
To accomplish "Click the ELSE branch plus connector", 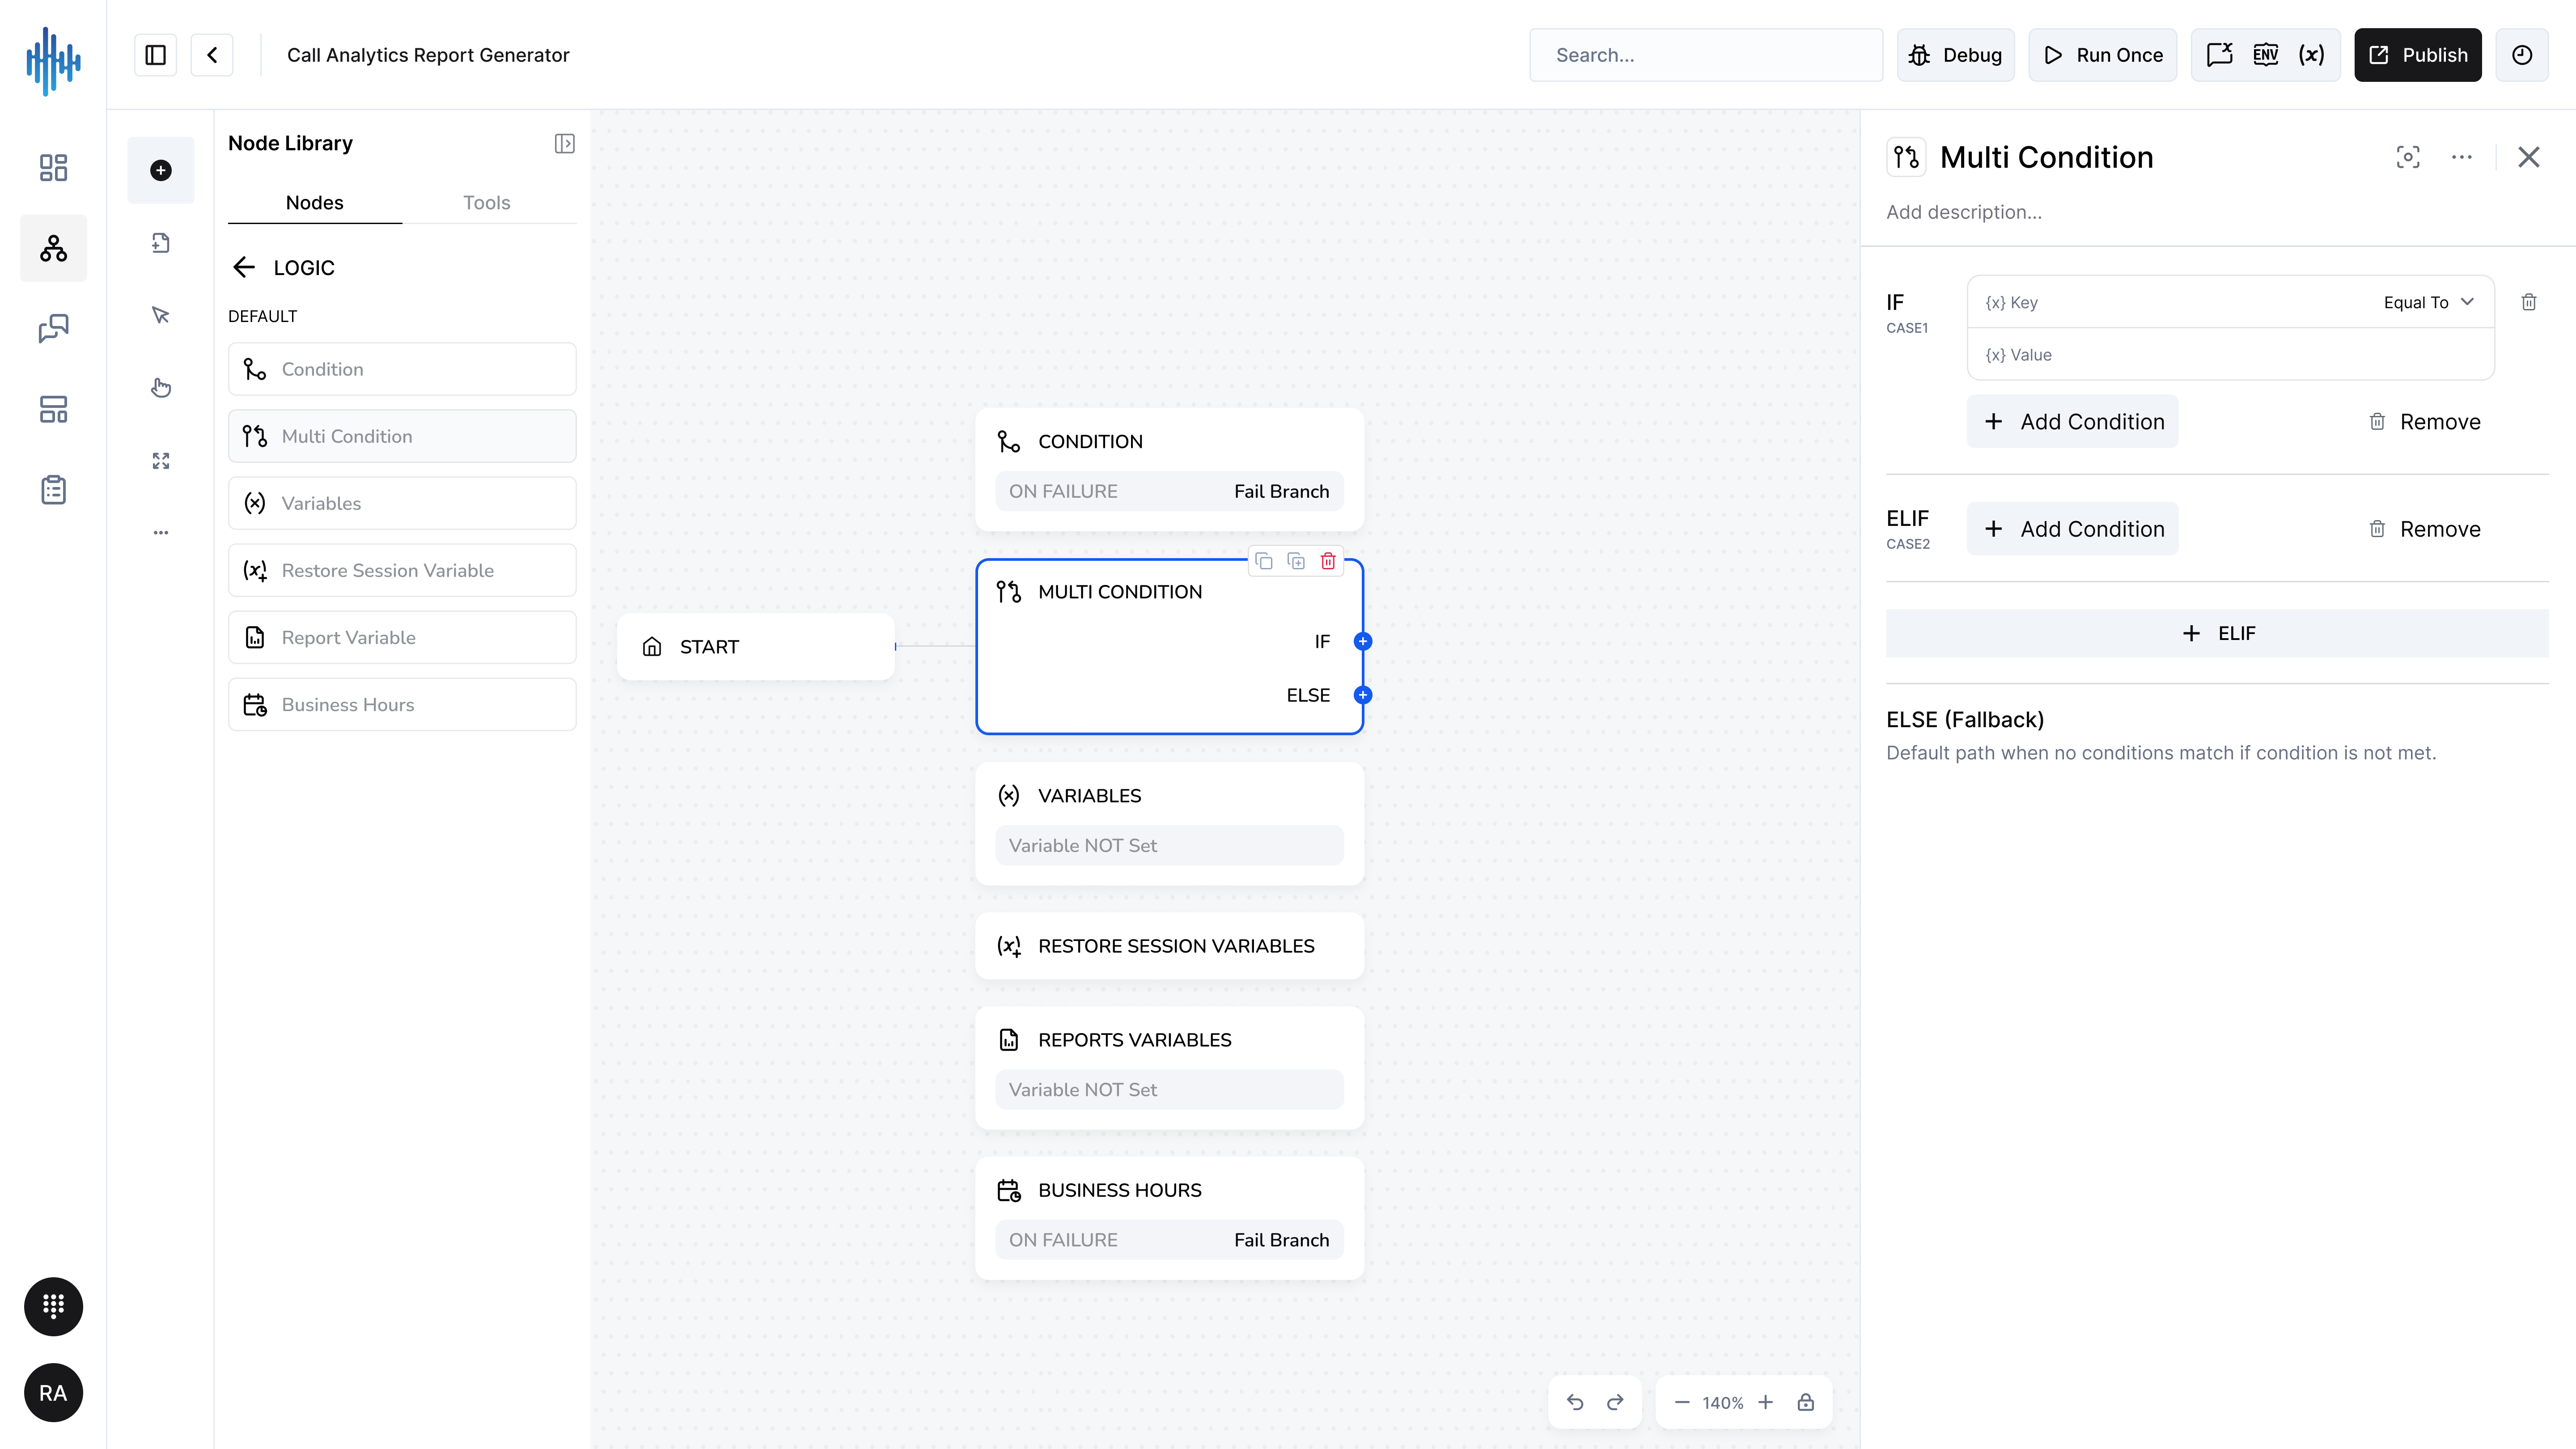I will click(1363, 695).
